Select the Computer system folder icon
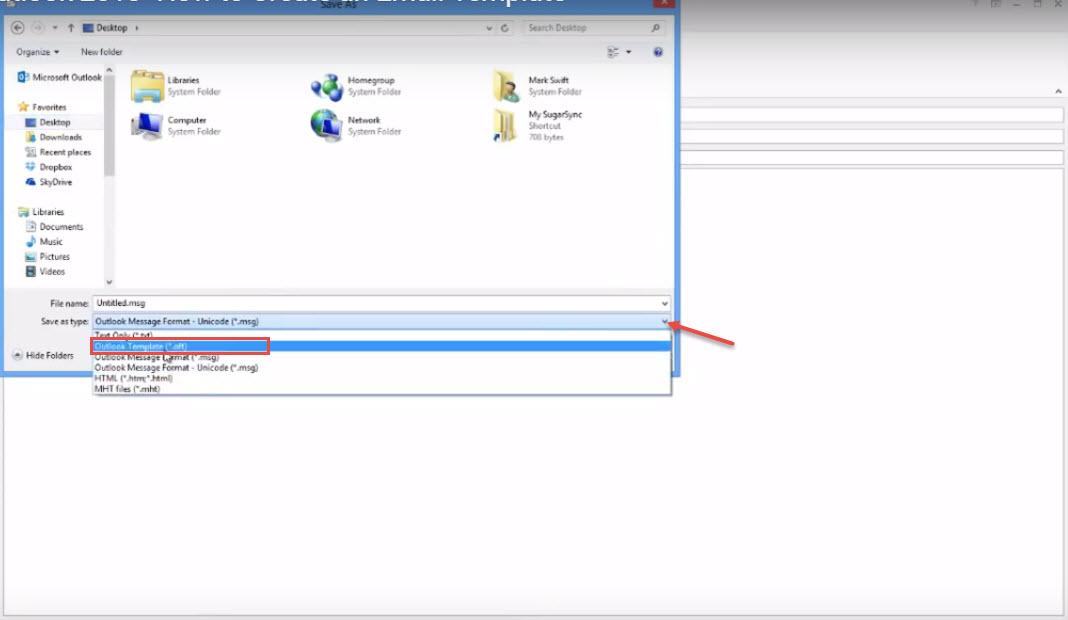 [147, 125]
